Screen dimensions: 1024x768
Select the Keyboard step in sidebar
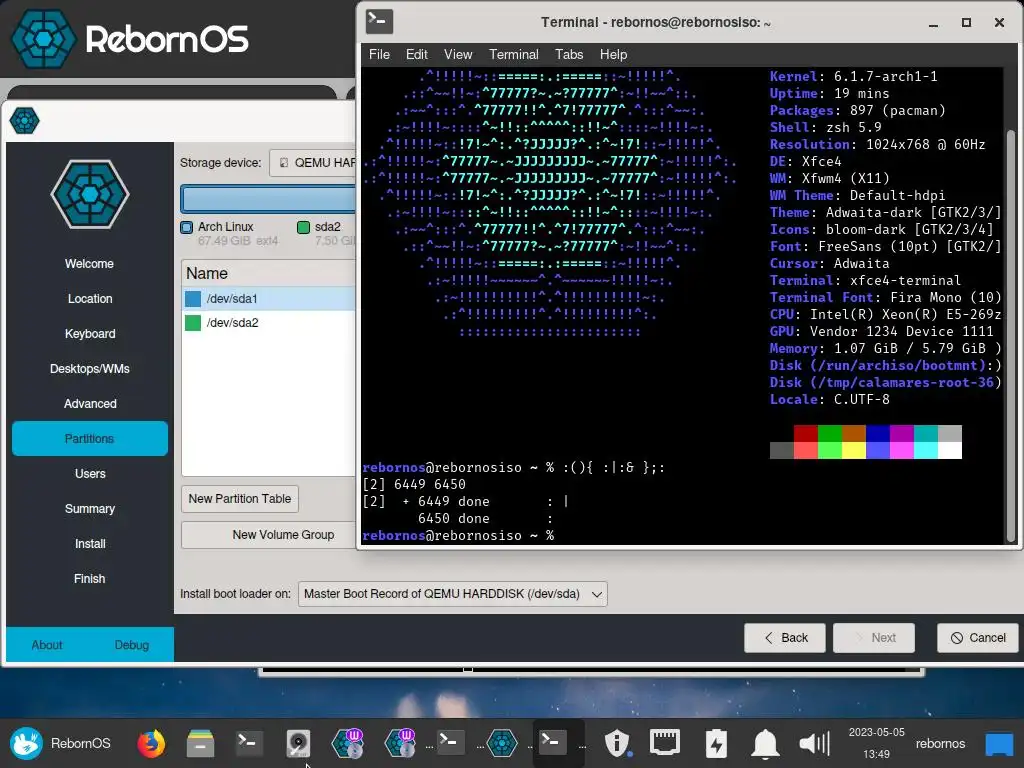pos(89,334)
